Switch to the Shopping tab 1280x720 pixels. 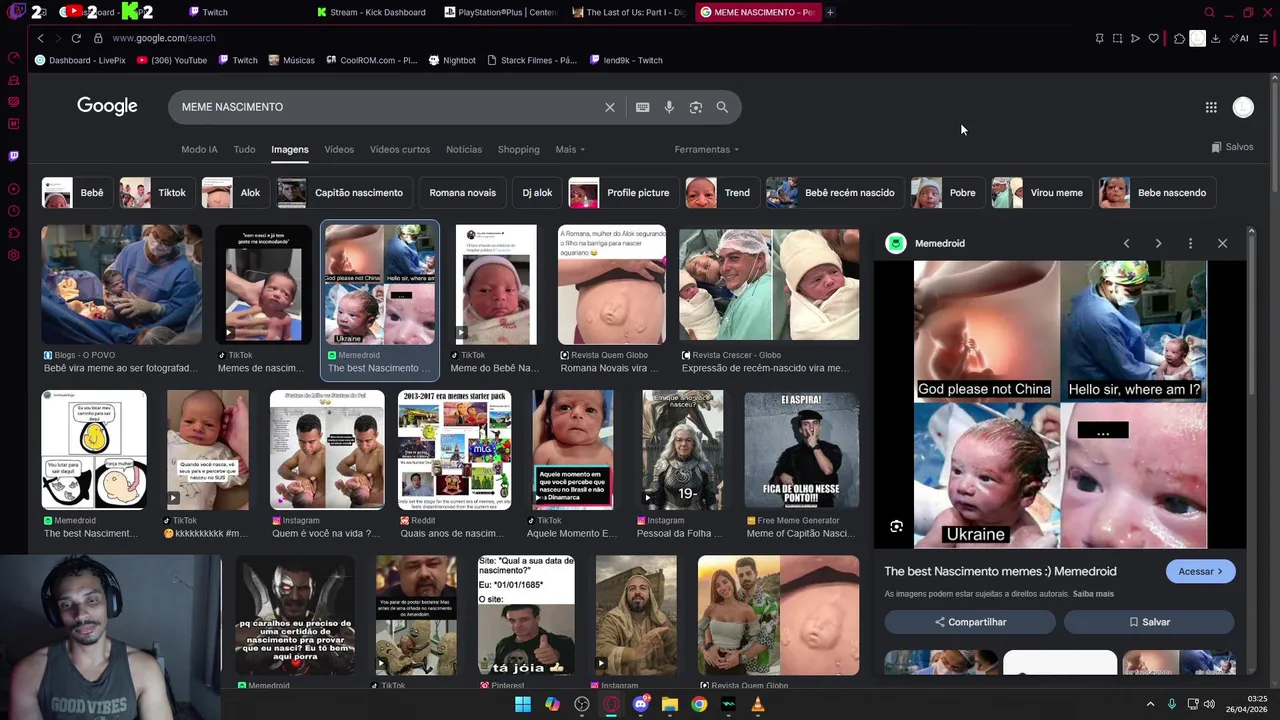[518, 149]
